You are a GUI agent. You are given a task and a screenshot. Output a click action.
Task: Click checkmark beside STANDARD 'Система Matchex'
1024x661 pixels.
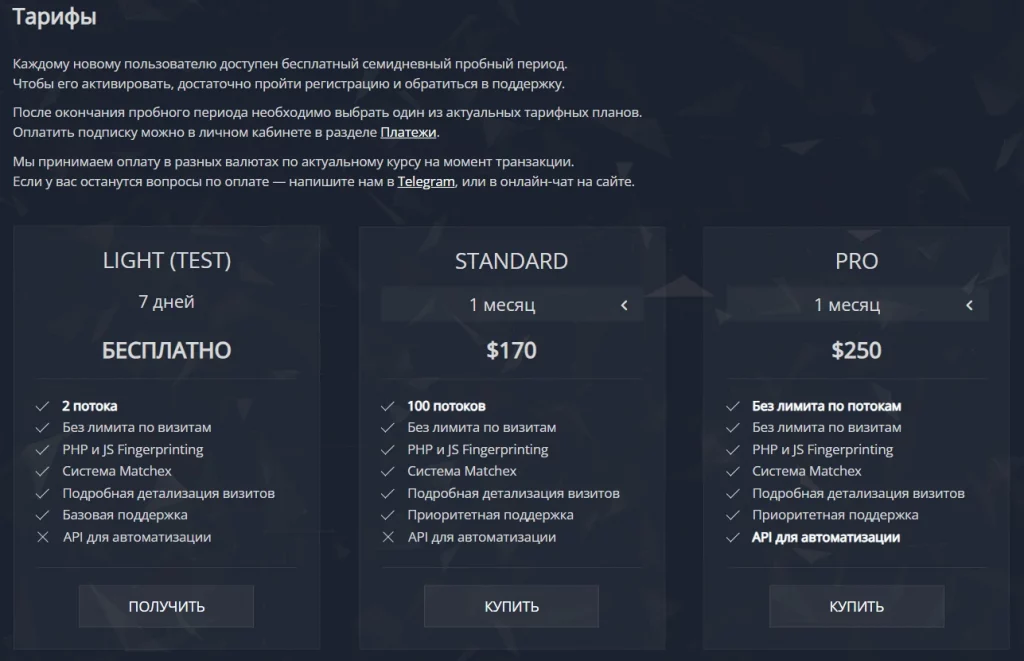tap(387, 471)
